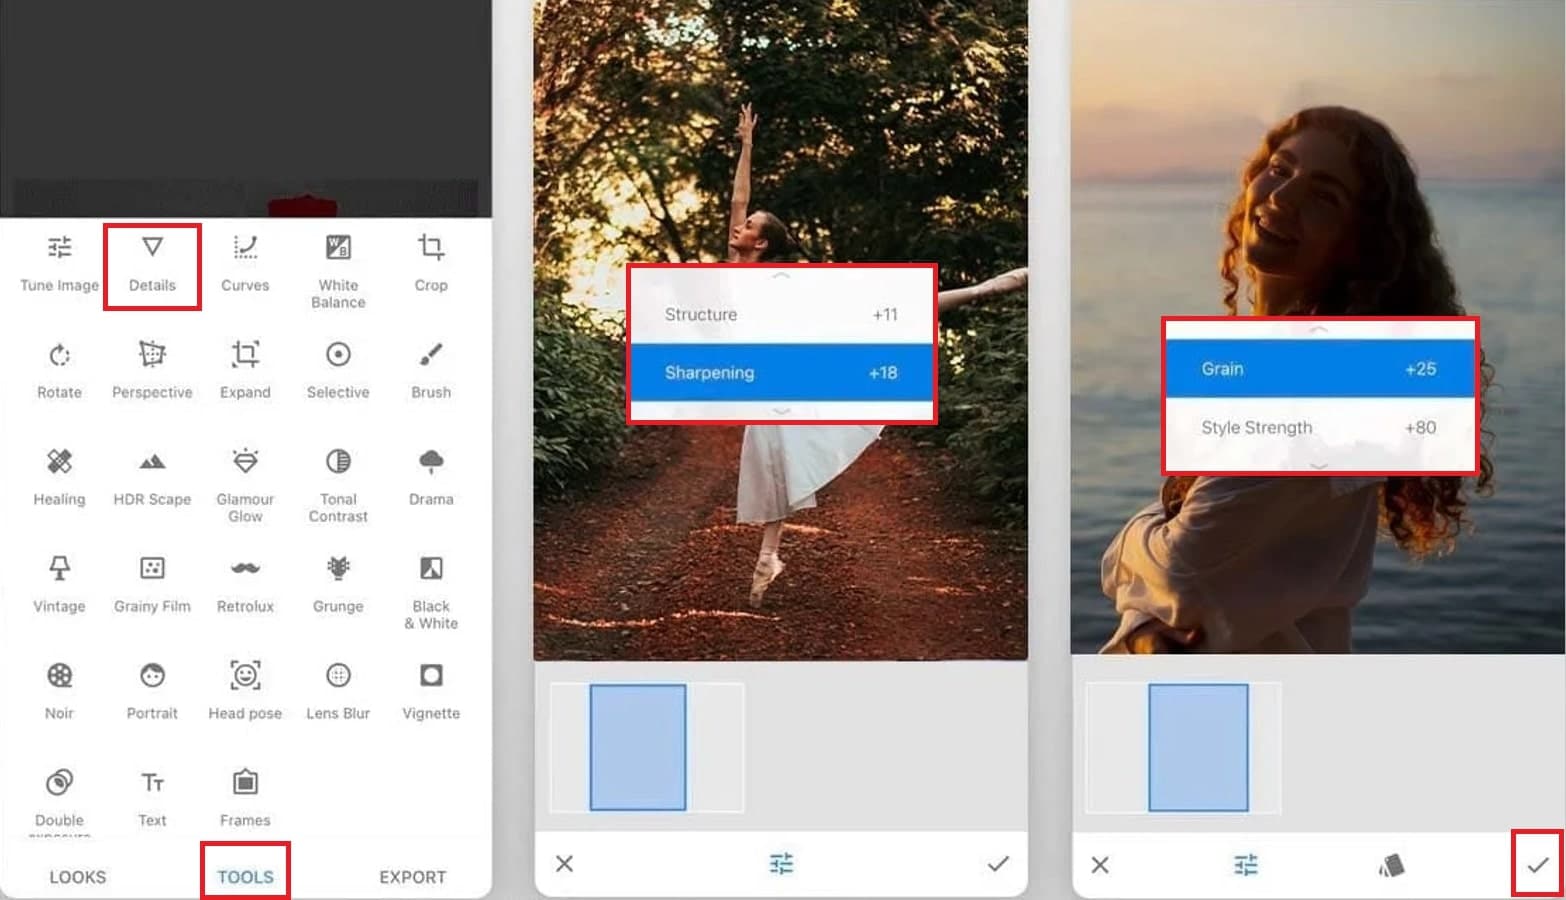Select the Grainy Film filter
The height and width of the screenshot is (900, 1566).
pyautogui.click(x=152, y=584)
